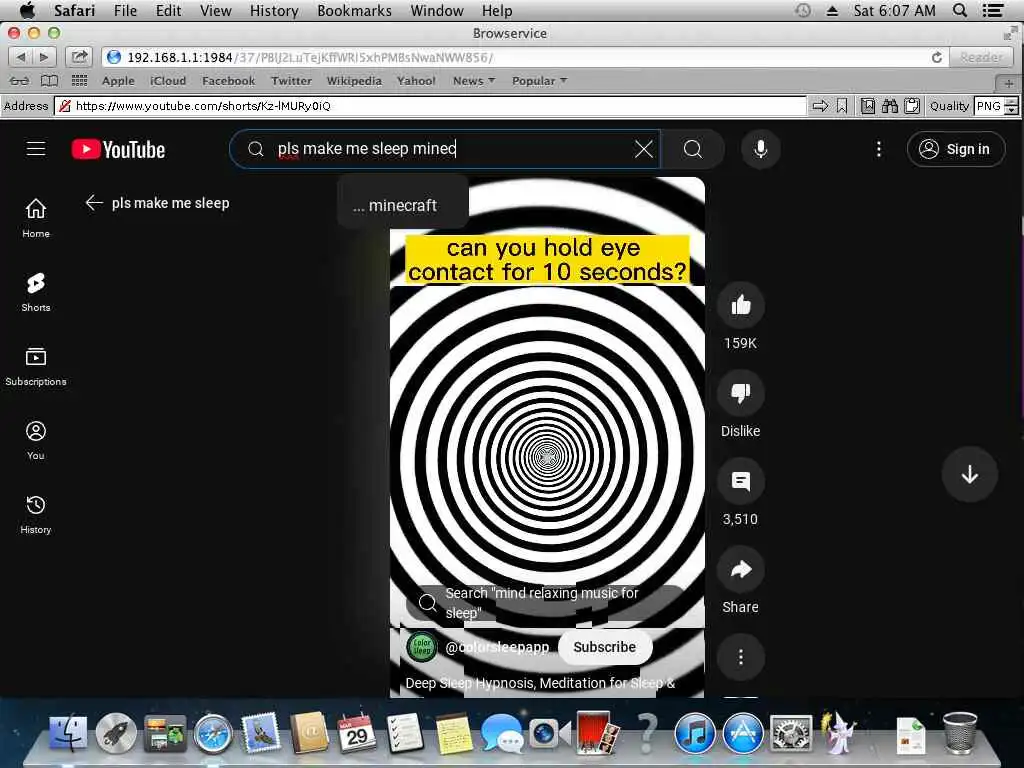Expand the News bookmarks folder
1024x768 pixels.
474,81
